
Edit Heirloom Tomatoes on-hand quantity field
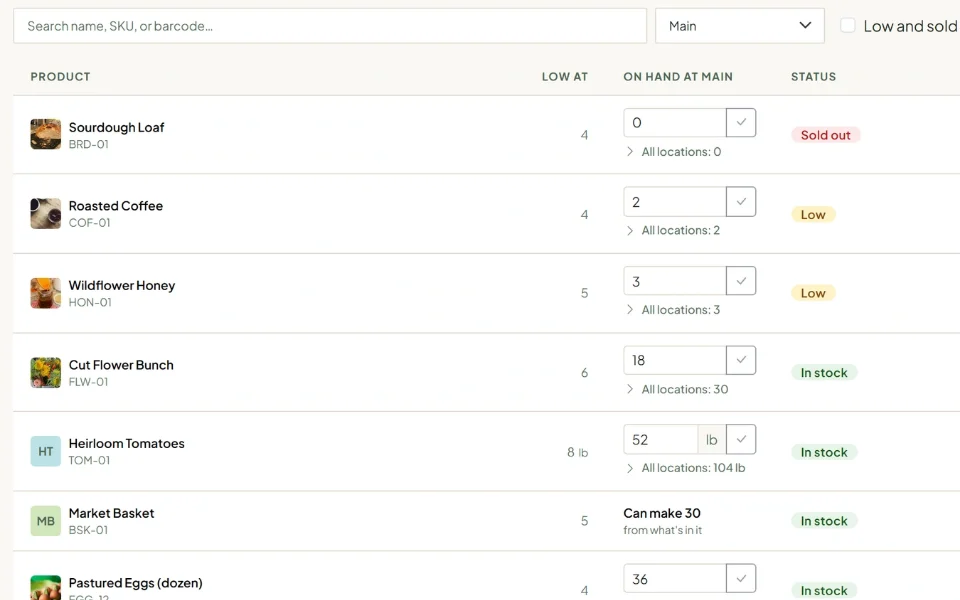[661, 439]
